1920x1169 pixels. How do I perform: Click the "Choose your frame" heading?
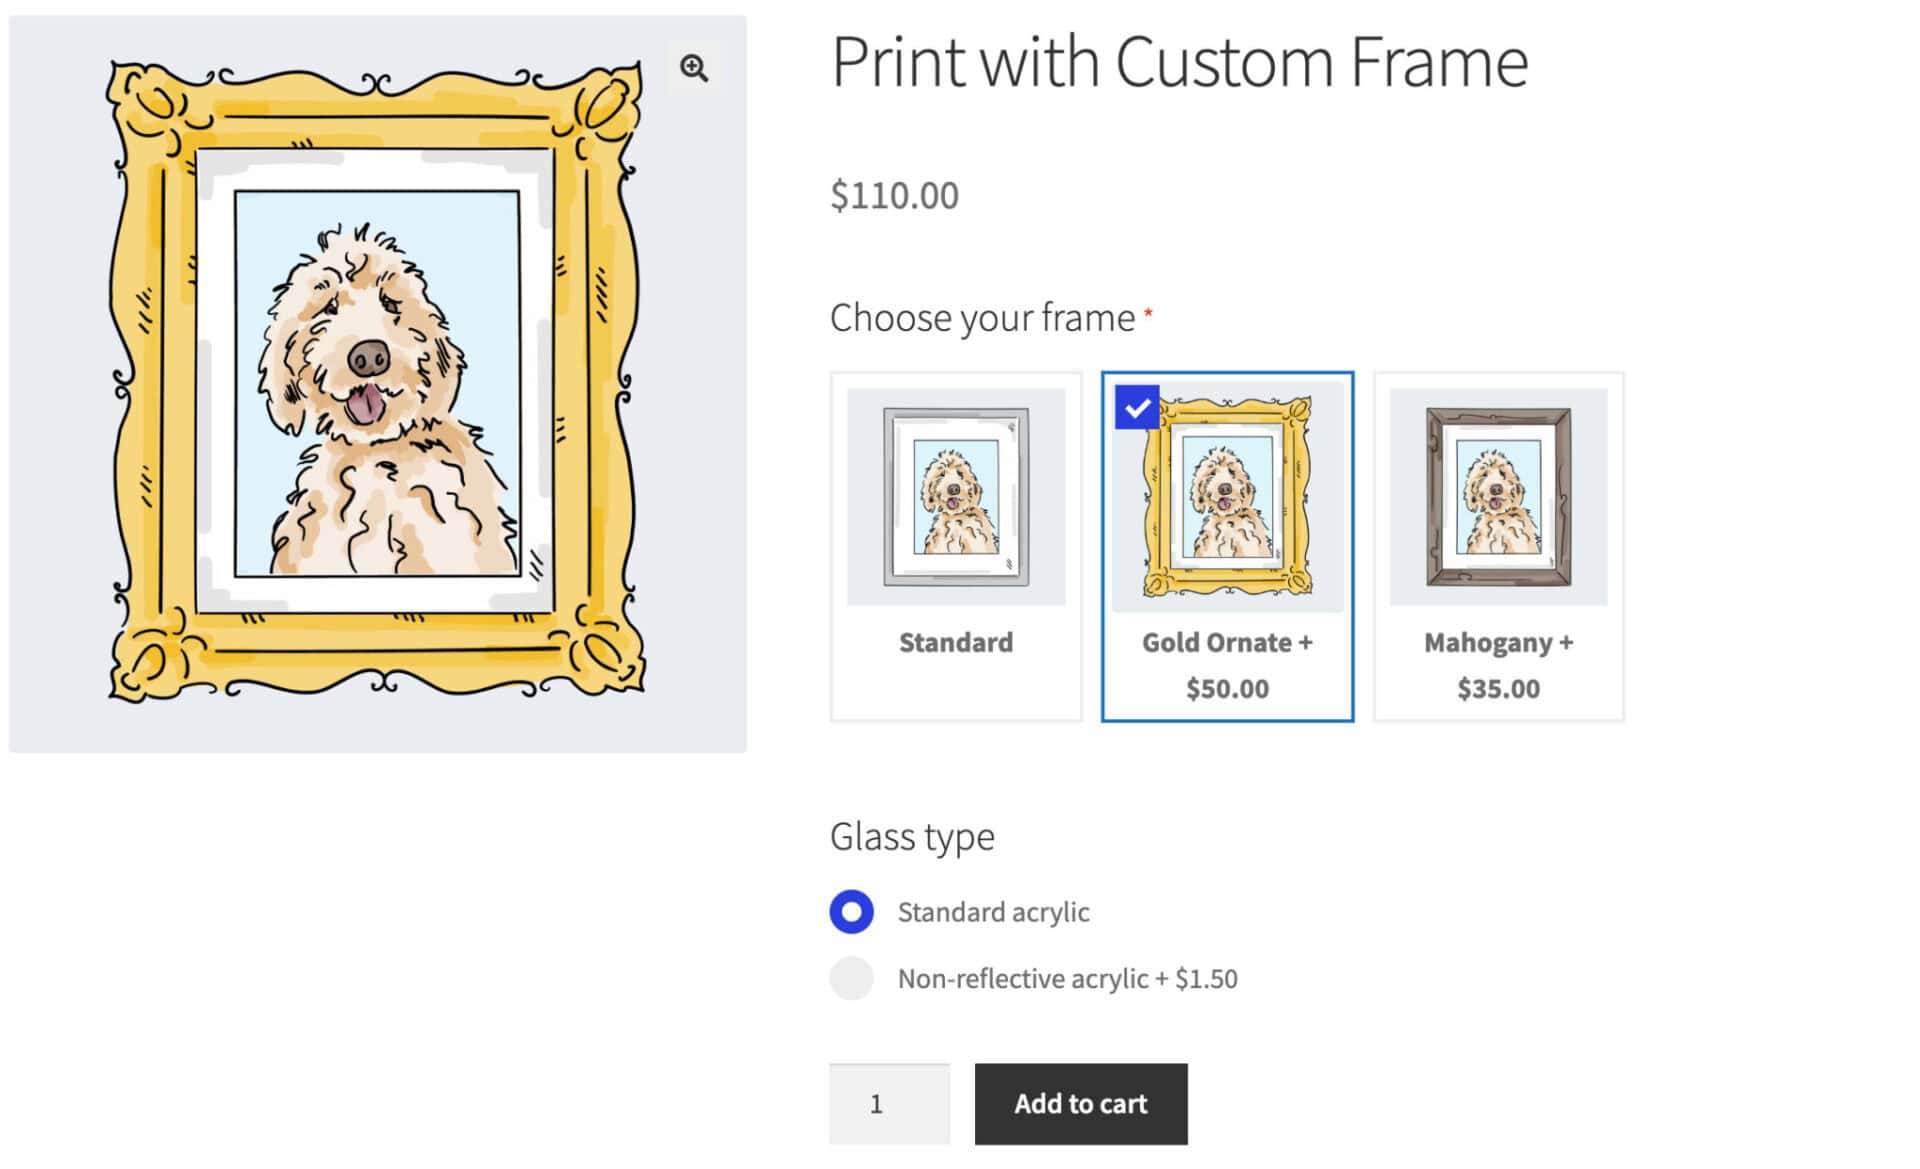[x=982, y=318]
